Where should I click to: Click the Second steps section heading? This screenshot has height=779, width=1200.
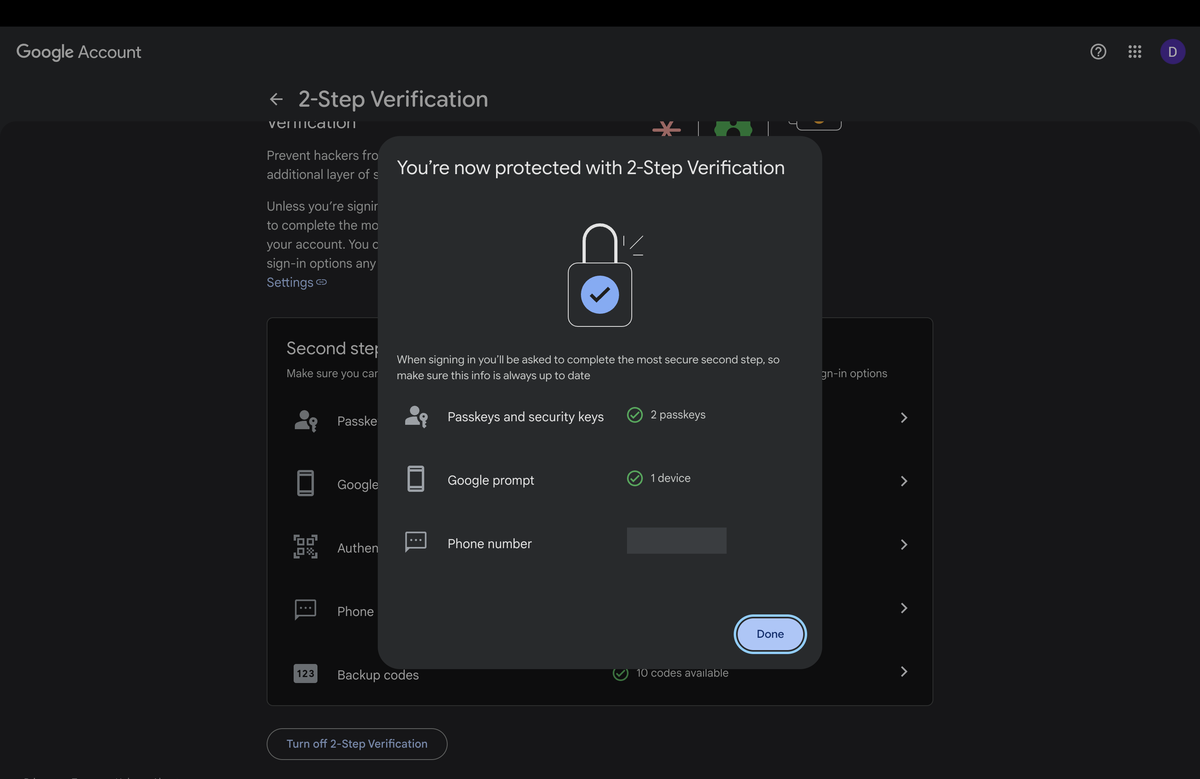coord(332,348)
